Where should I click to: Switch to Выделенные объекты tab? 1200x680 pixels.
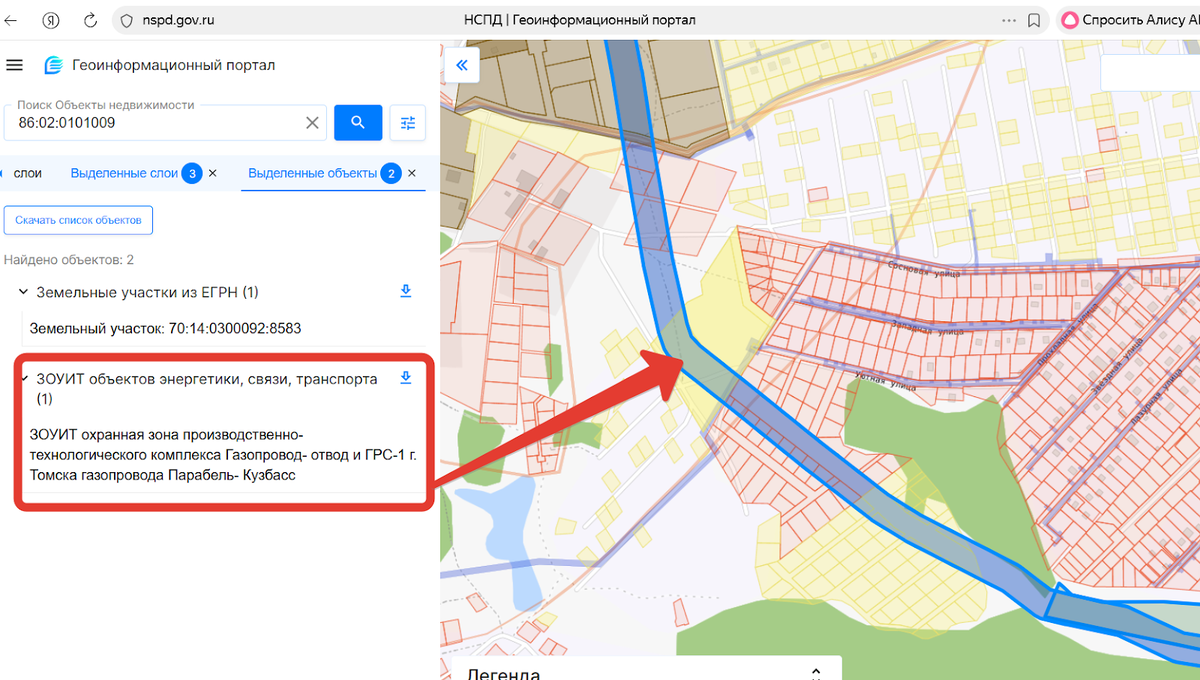pyautogui.click(x=312, y=173)
